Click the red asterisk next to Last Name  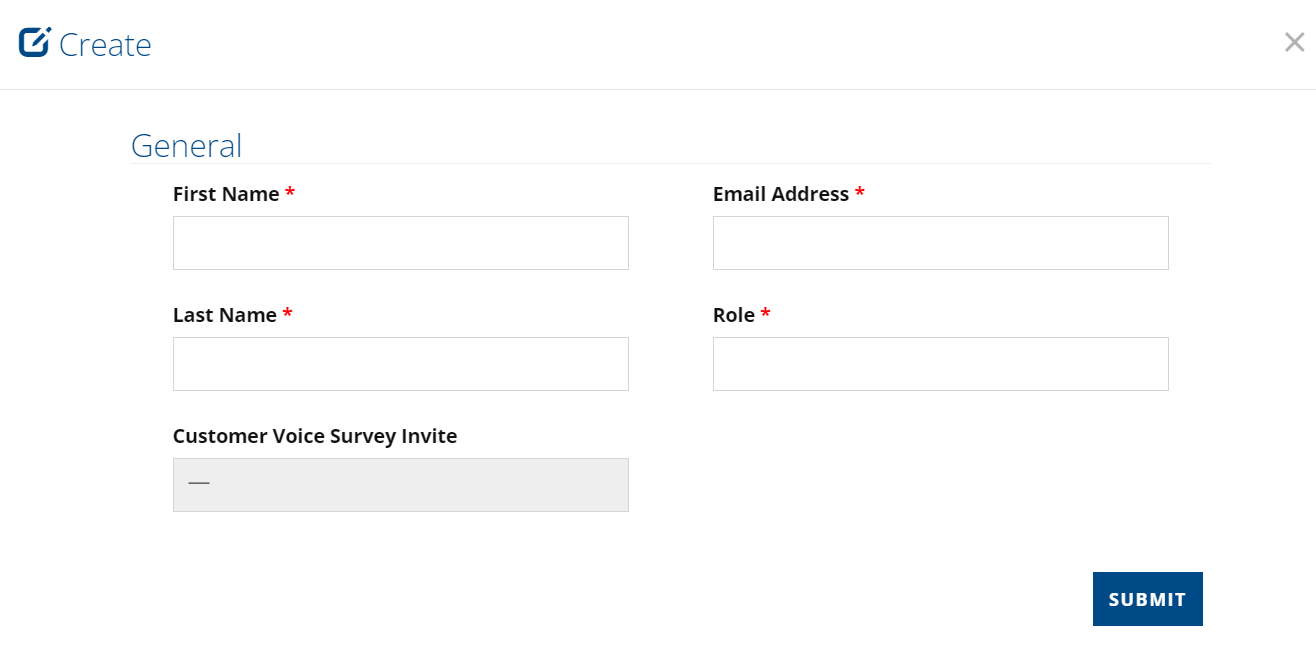pyautogui.click(x=287, y=313)
